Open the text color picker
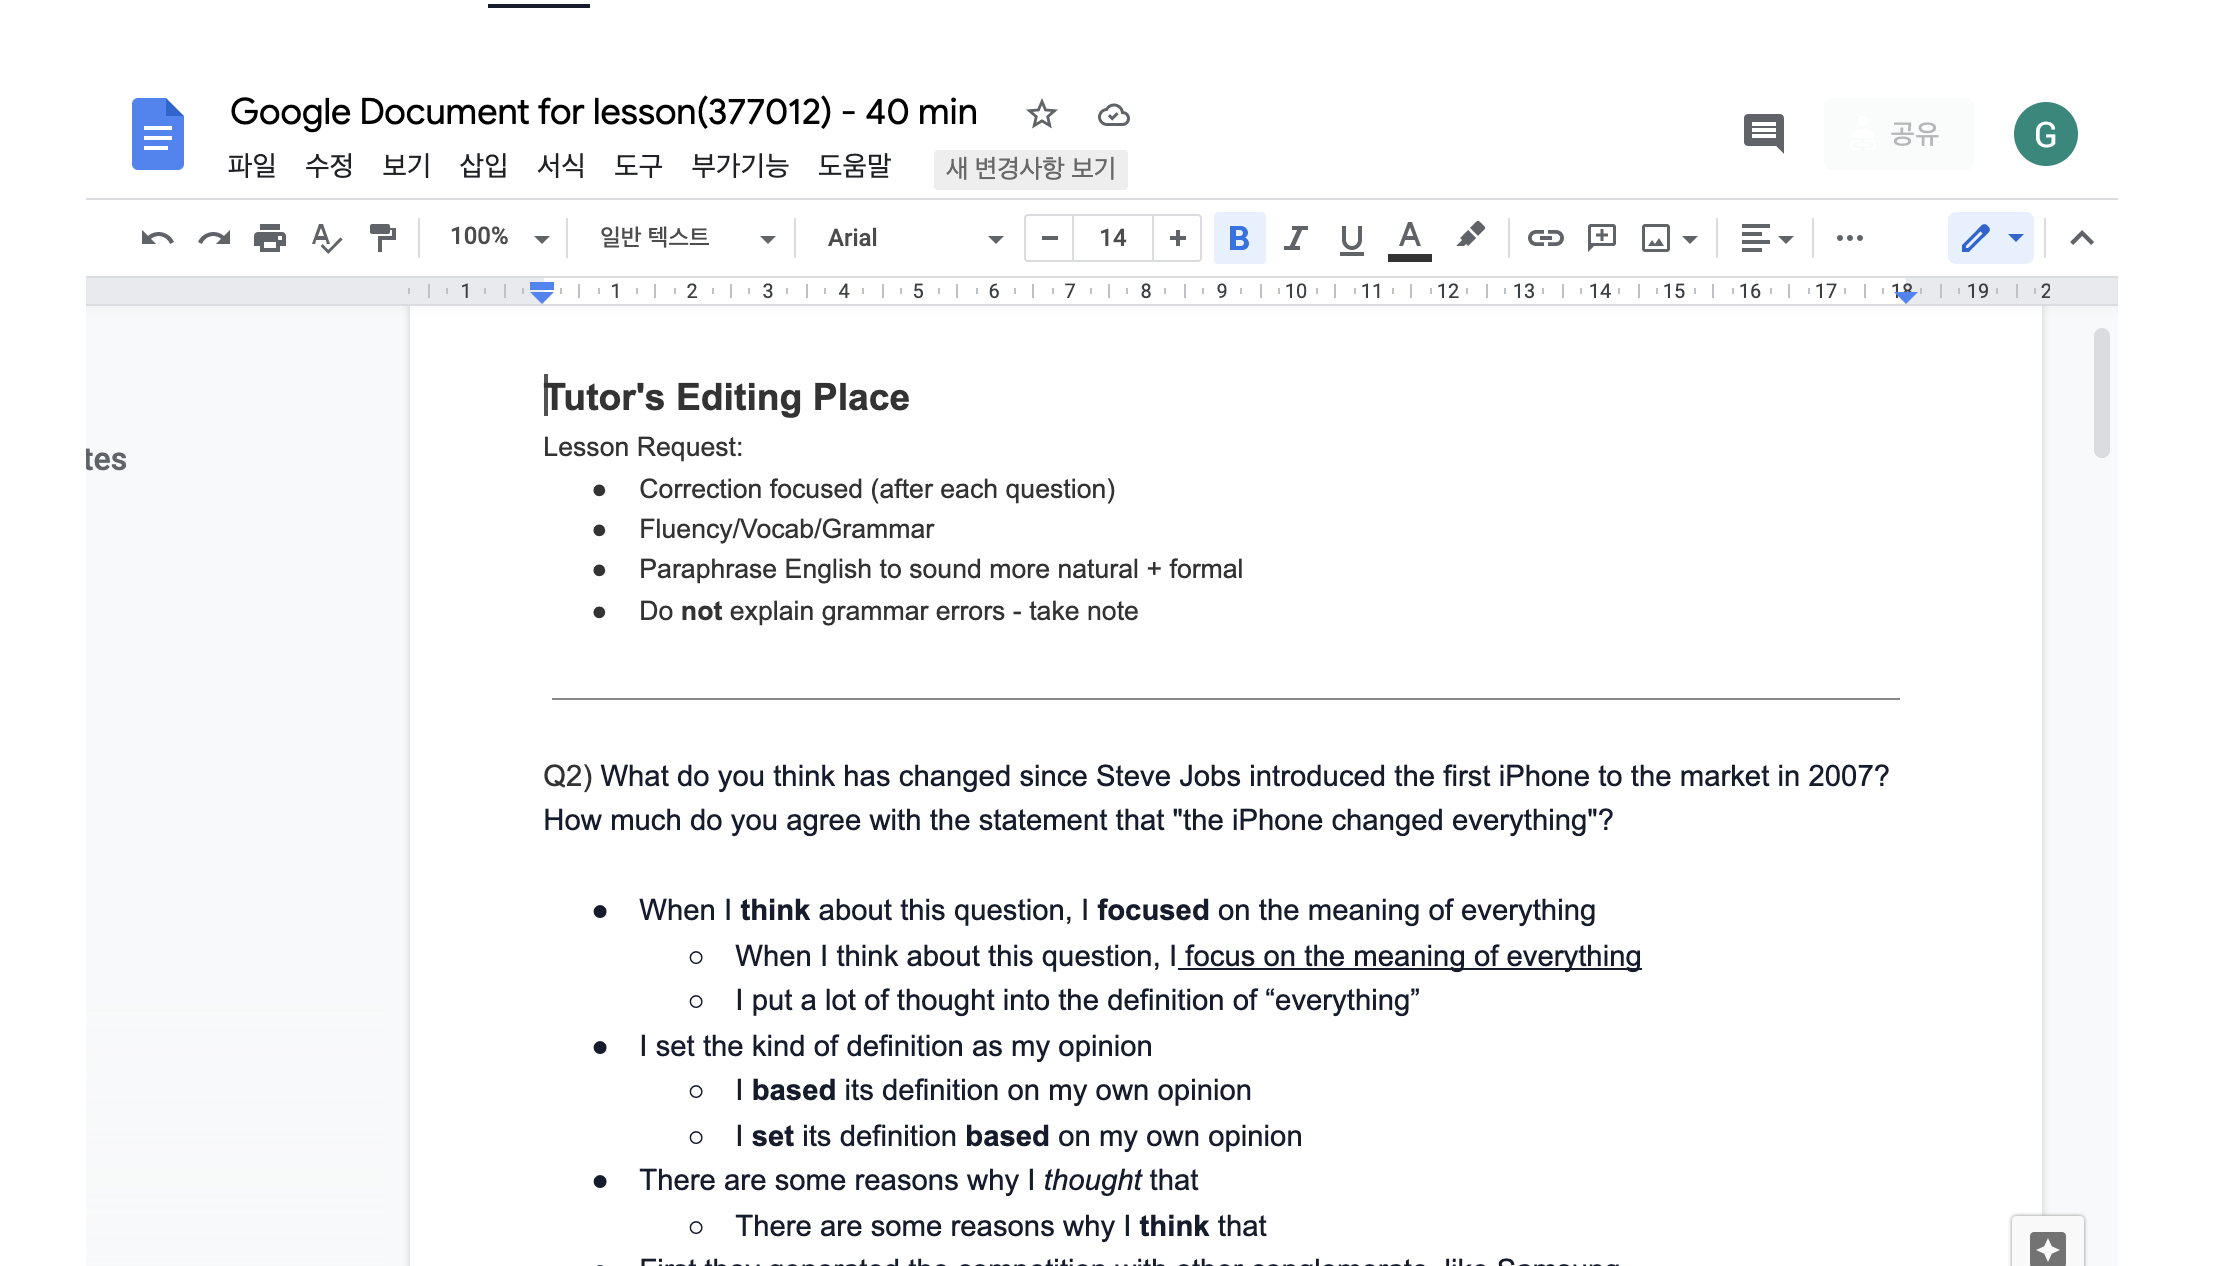The width and height of the screenshot is (2224, 1266). point(1409,238)
